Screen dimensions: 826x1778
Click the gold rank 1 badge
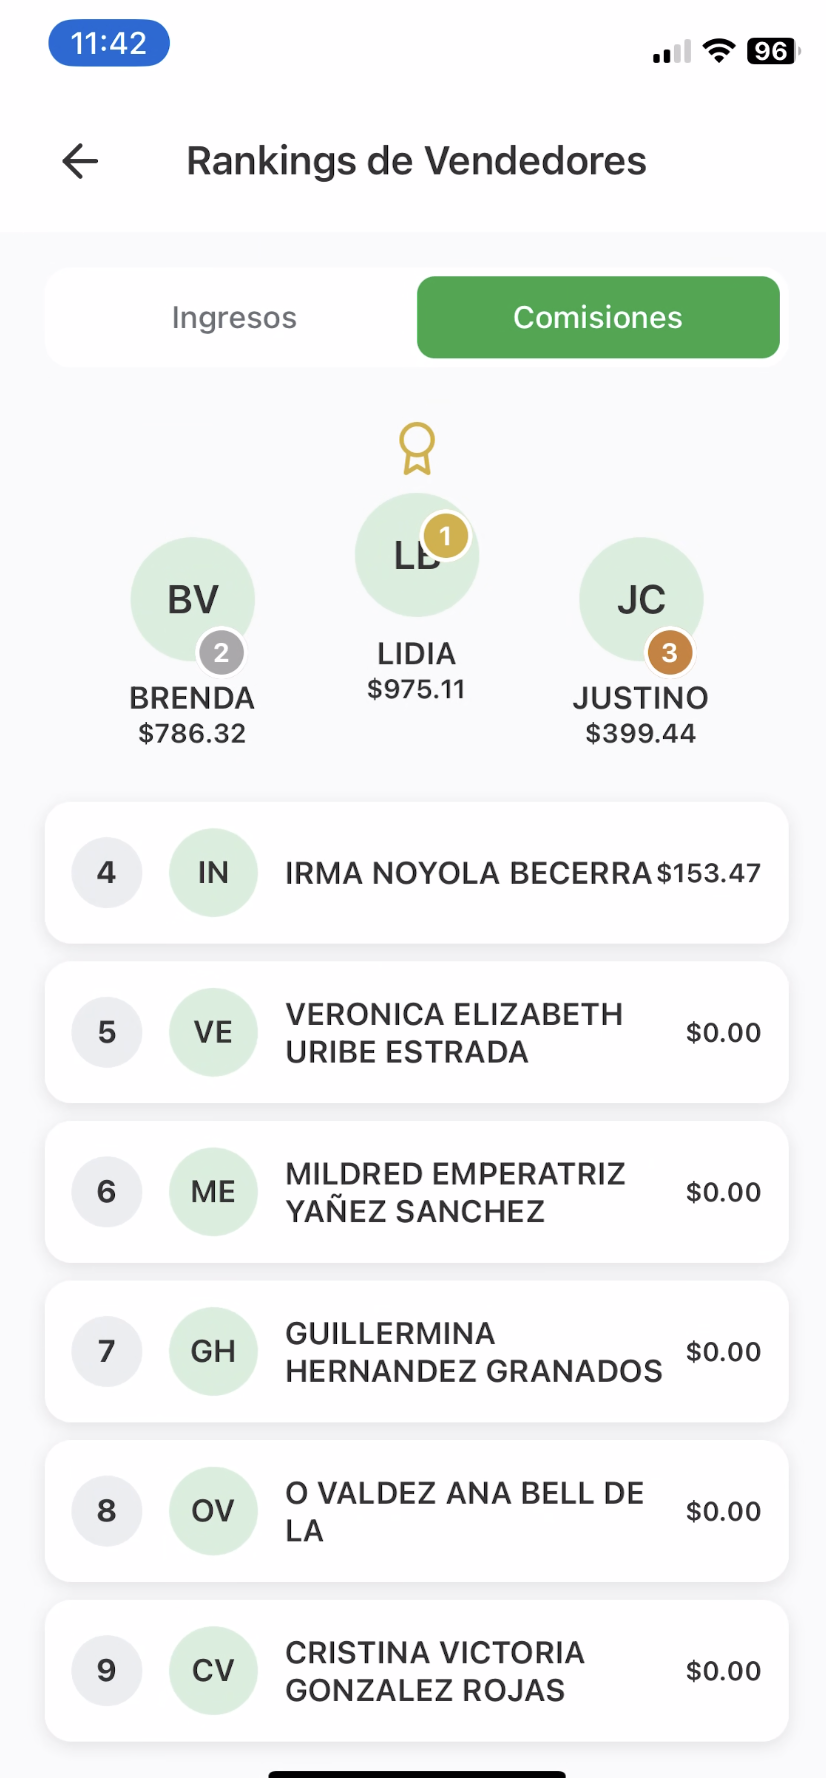tap(446, 537)
